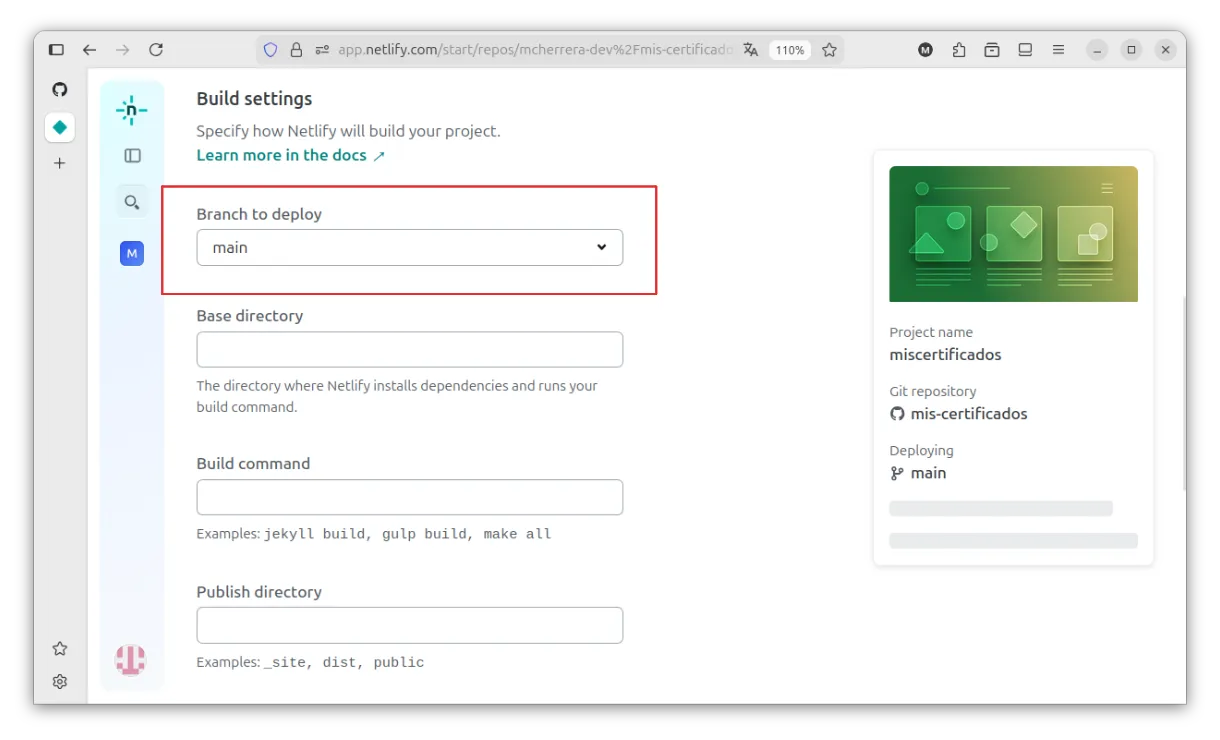Click the translate page icon in address bar

tap(751, 50)
